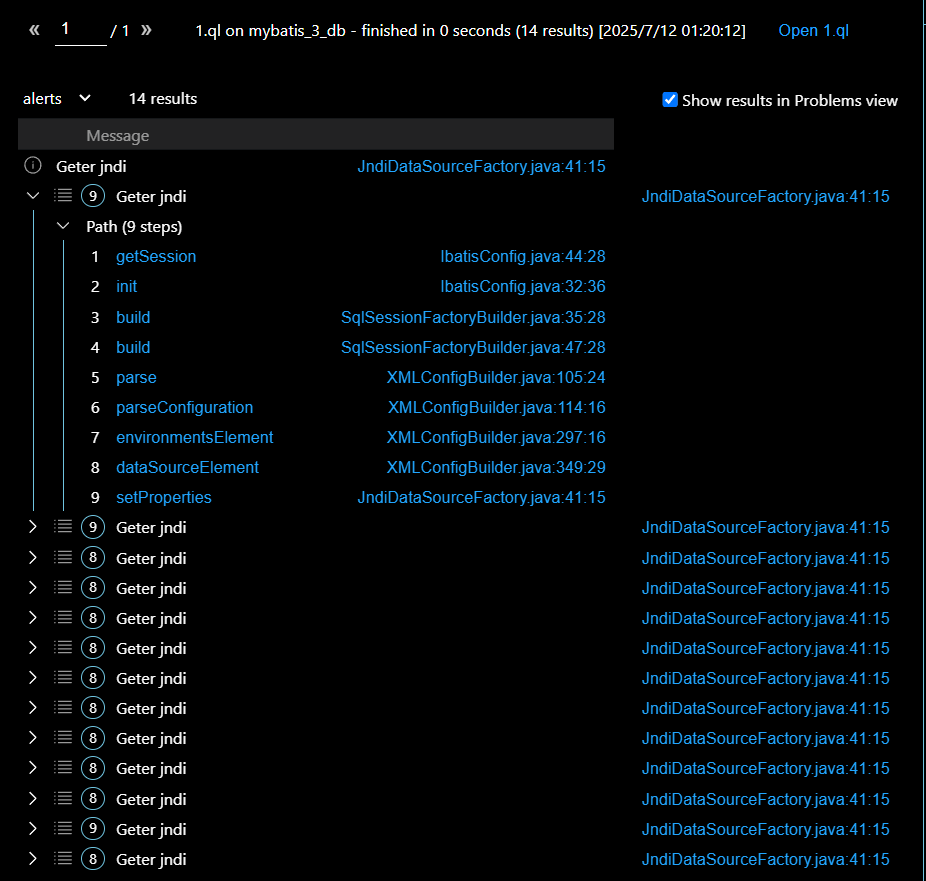Click the Message column header

pyautogui.click(x=117, y=135)
